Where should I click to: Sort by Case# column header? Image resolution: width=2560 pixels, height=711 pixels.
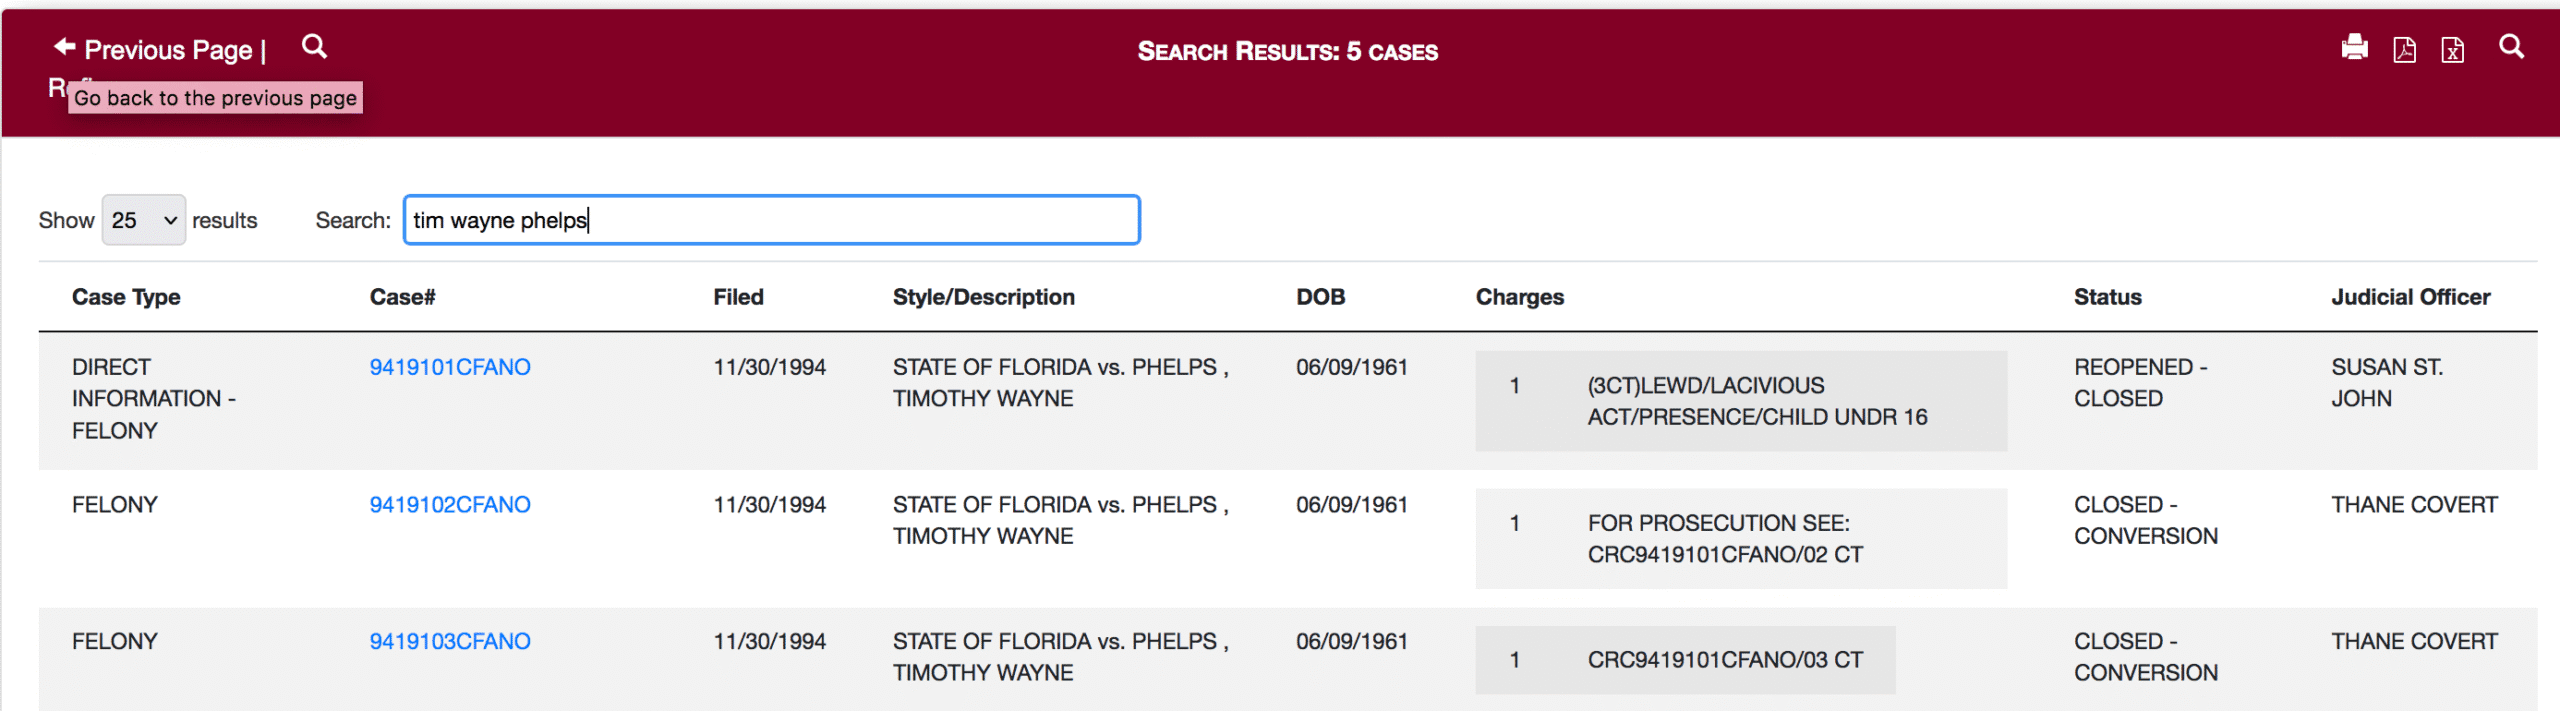(402, 297)
